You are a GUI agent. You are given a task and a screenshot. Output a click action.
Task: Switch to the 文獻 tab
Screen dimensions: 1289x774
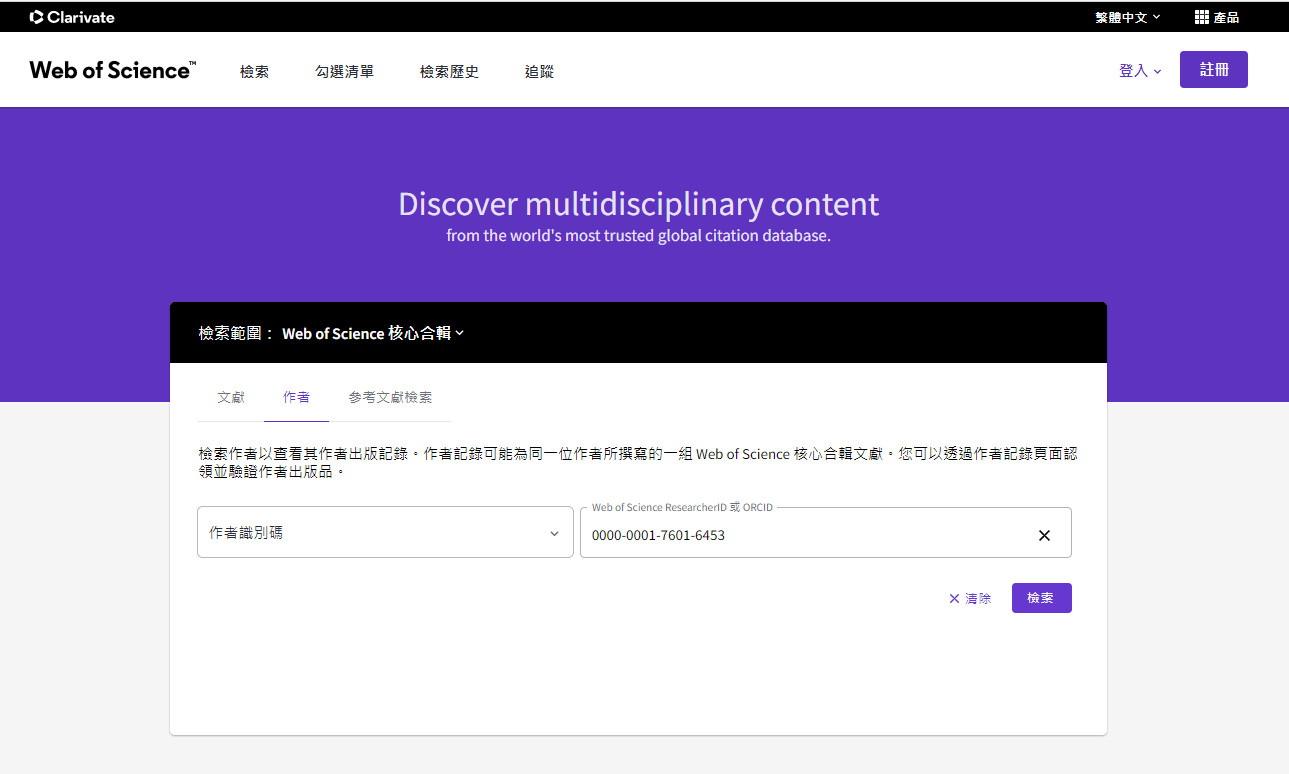tap(231, 397)
